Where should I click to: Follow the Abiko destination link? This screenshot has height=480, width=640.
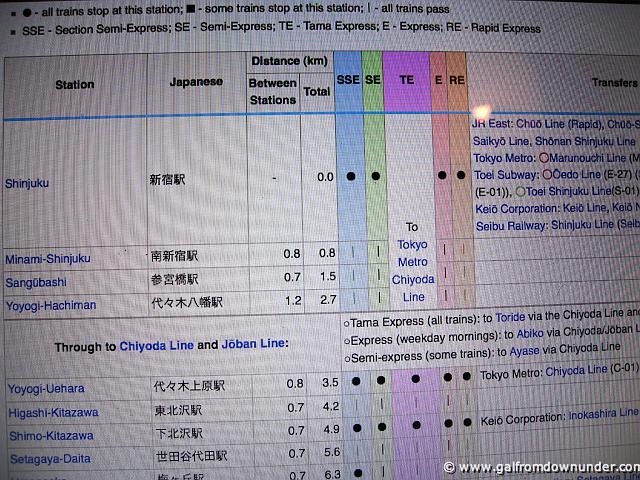pos(530,333)
